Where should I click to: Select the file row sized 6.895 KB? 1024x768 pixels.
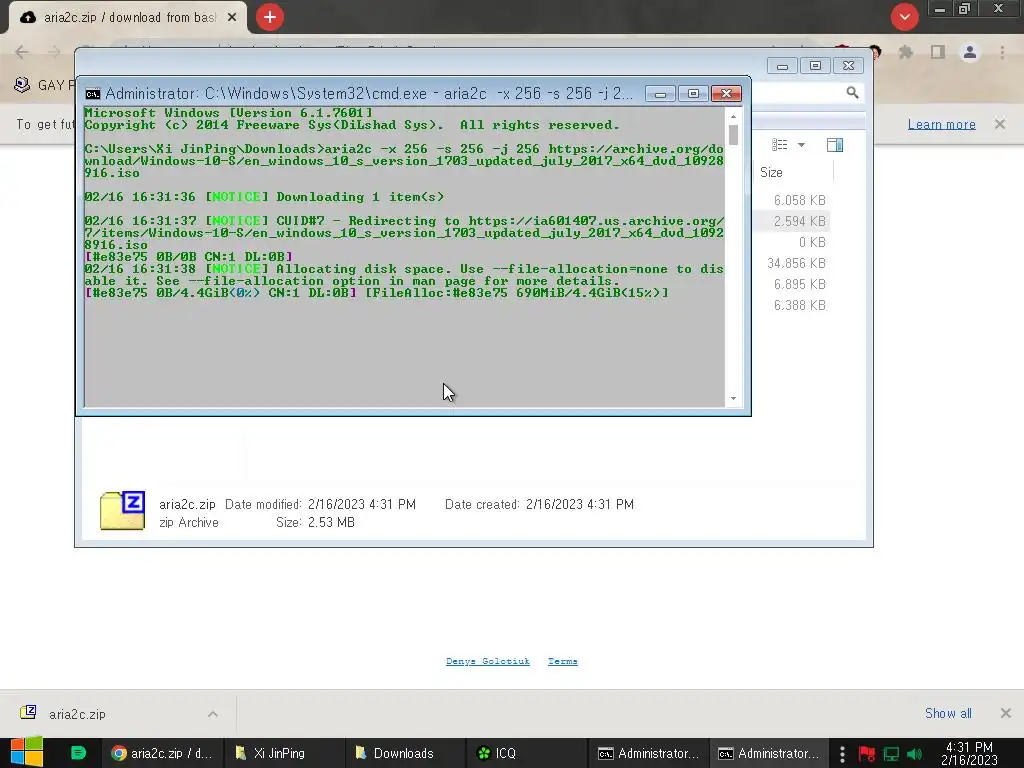pos(799,284)
